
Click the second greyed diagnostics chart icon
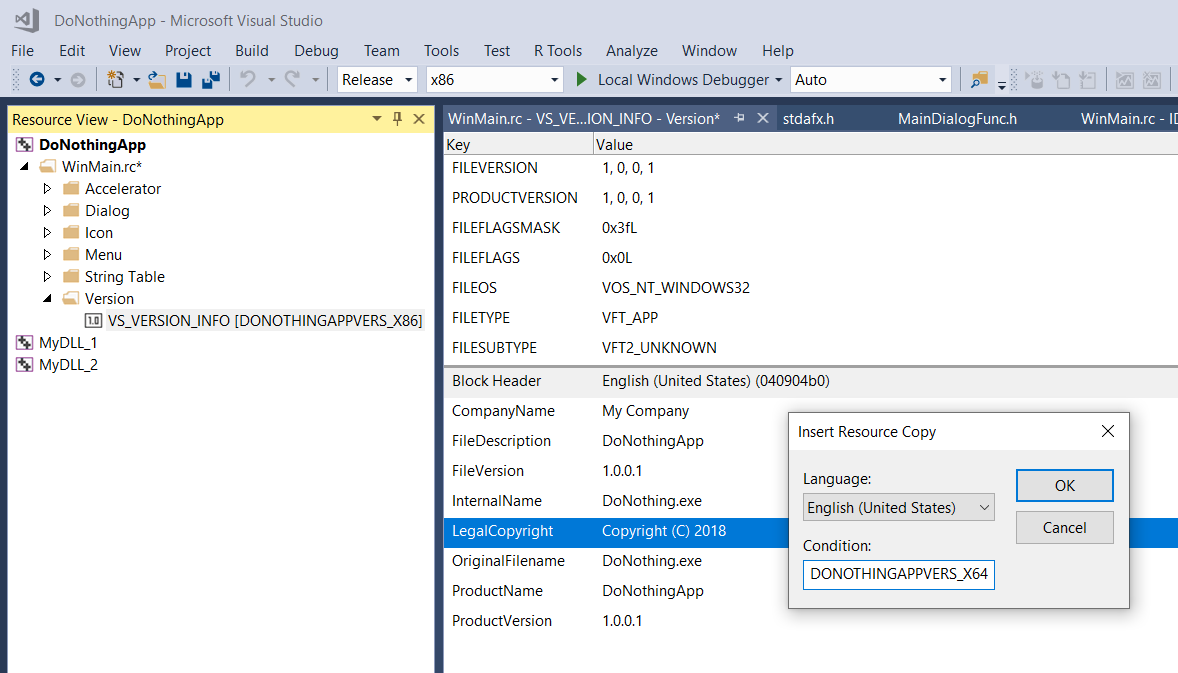click(x=1152, y=80)
